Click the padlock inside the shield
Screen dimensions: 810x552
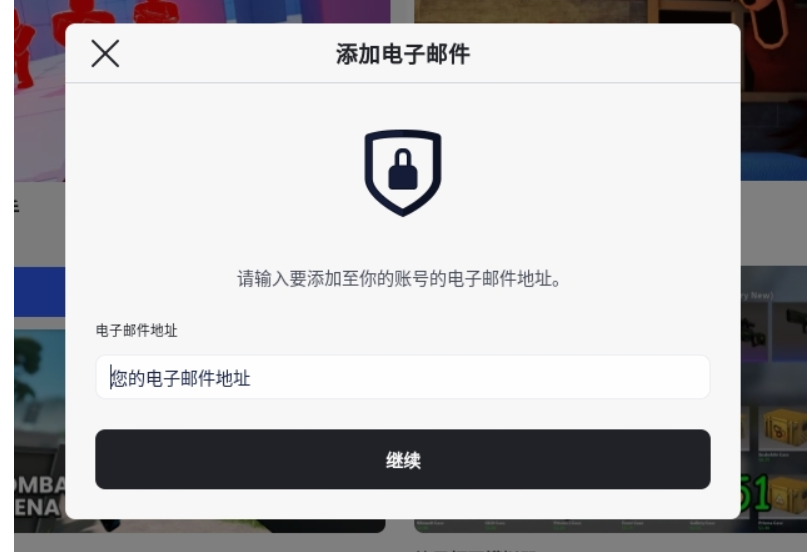coord(403,169)
